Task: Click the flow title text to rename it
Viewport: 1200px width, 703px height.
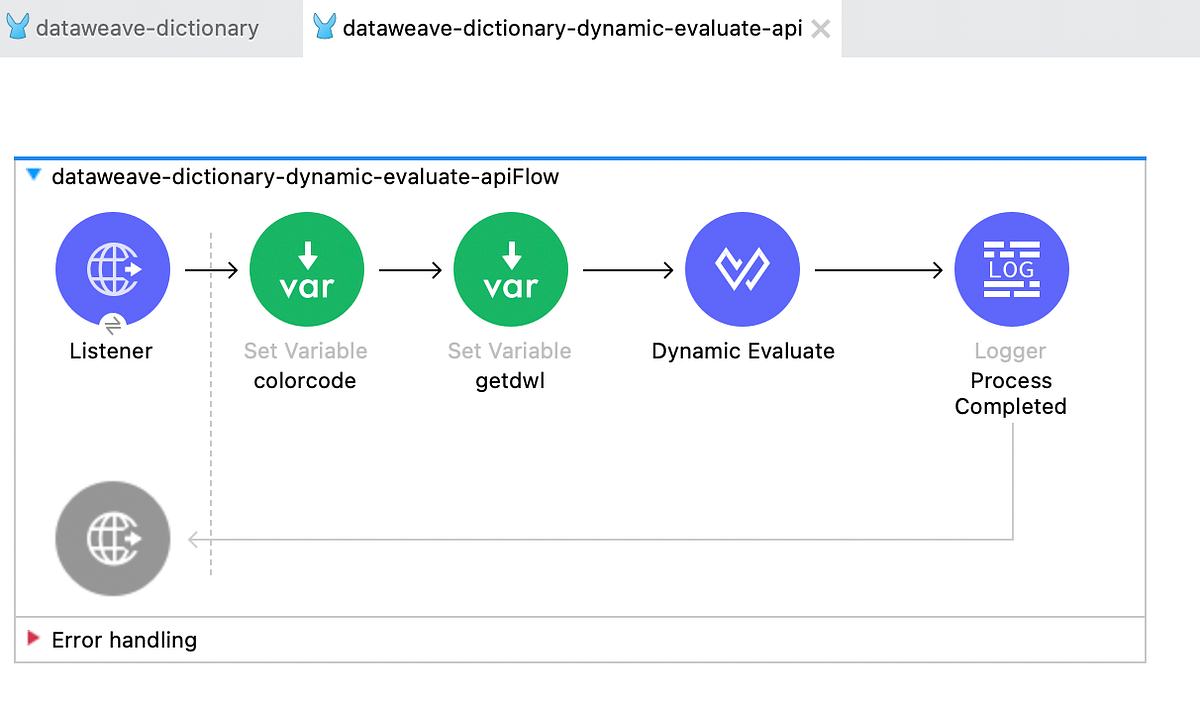Action: (305, 176)
